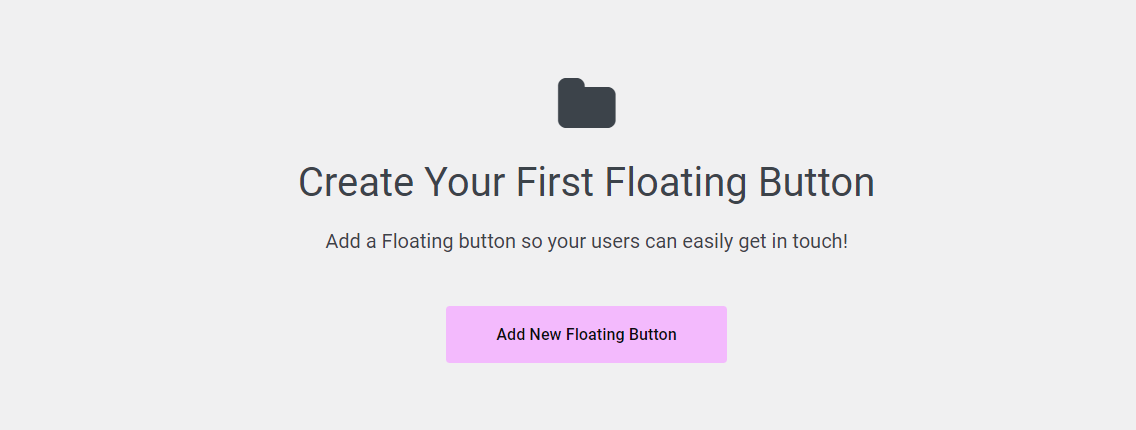Click the word 'Floating' in the heading
Image resolution: width=1136 pixels, height=430 pixels.
click(x=679, y=183)
